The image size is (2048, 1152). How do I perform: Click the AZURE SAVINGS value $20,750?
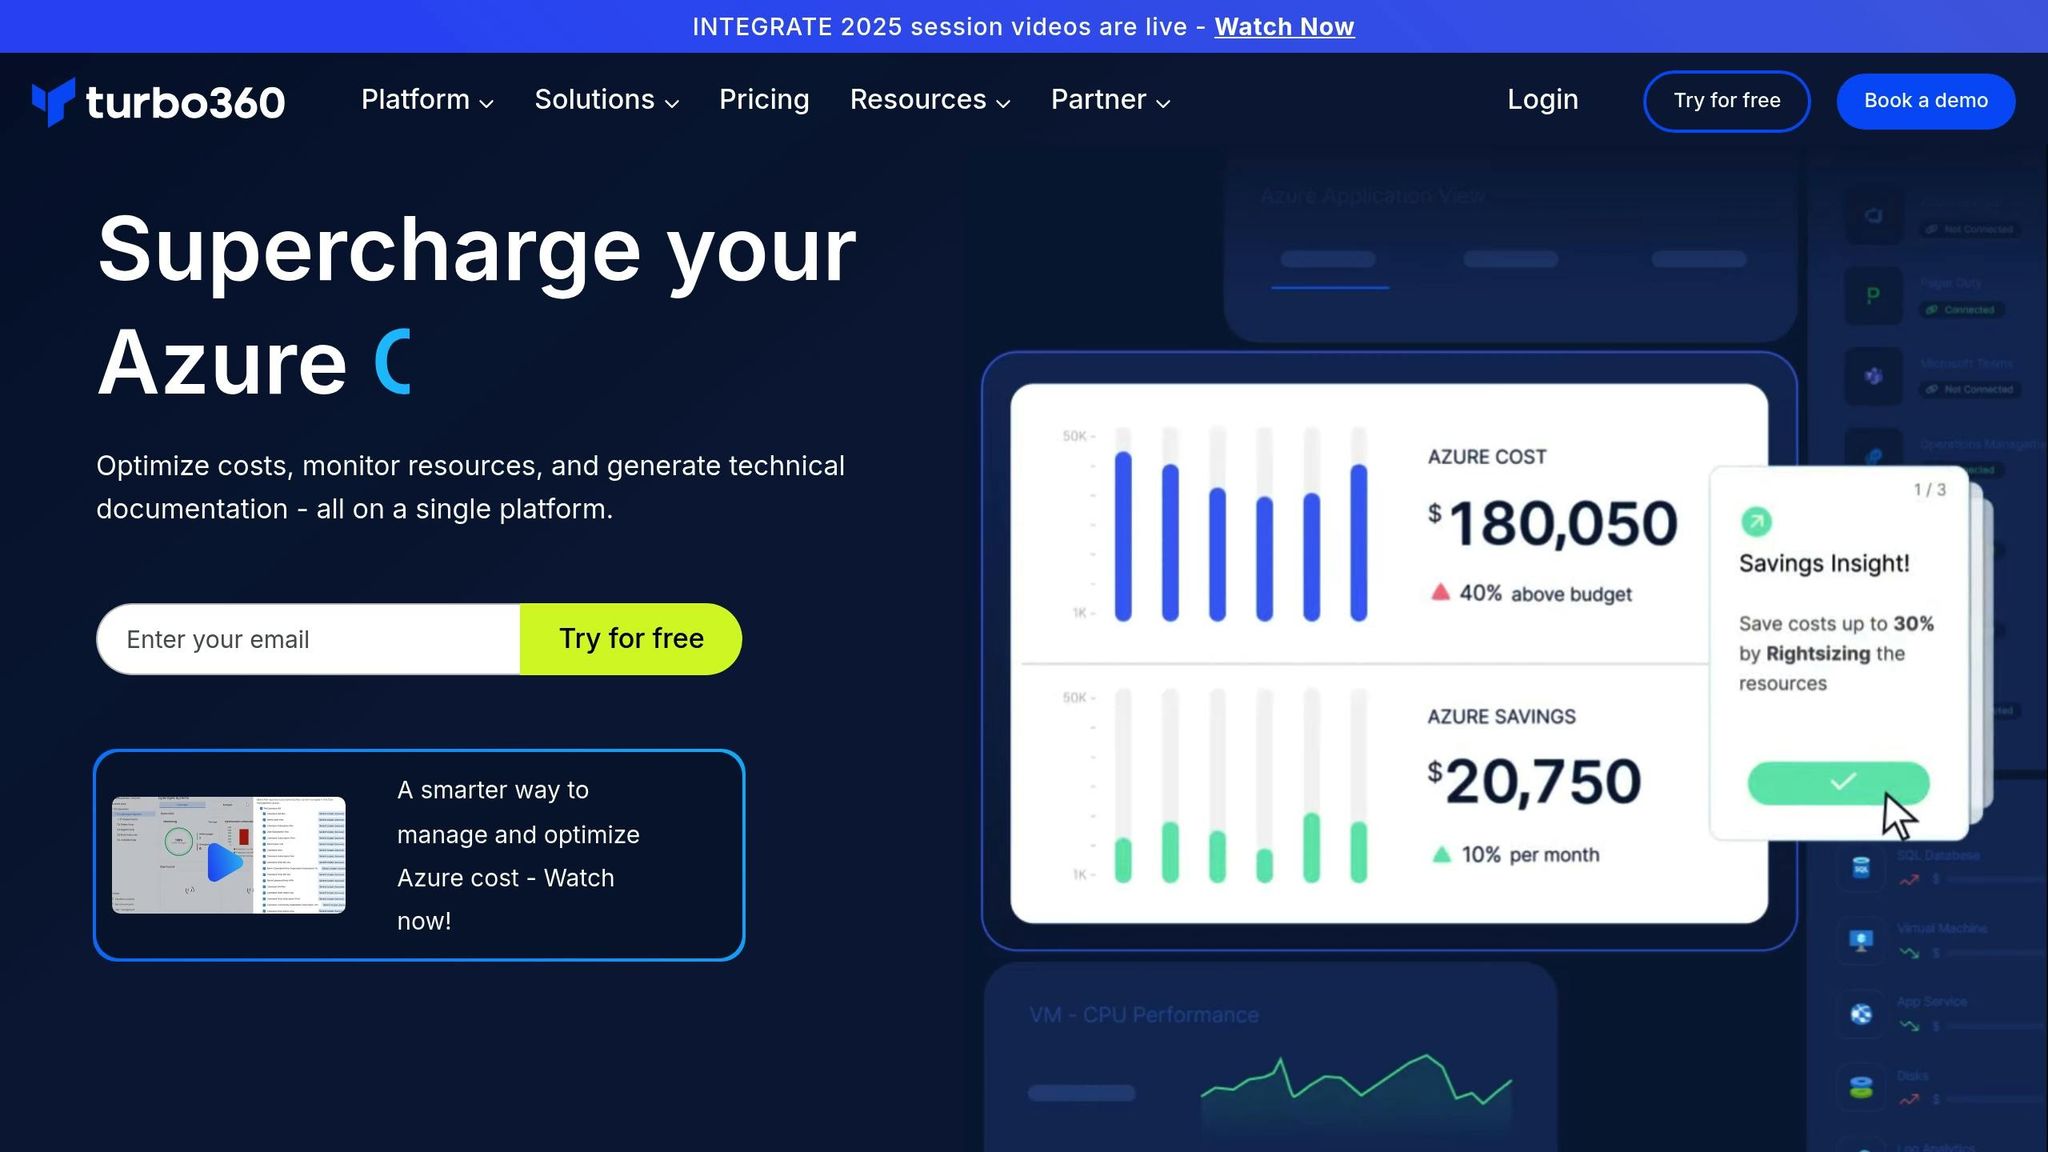[1534, 781]
